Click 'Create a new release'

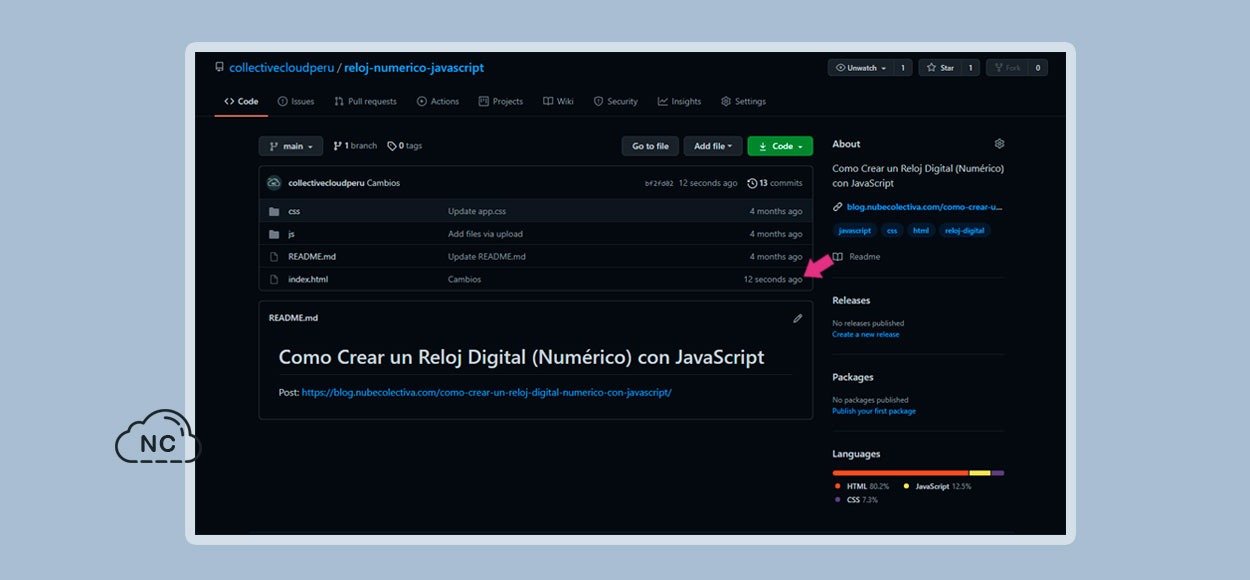coord(866,335)
